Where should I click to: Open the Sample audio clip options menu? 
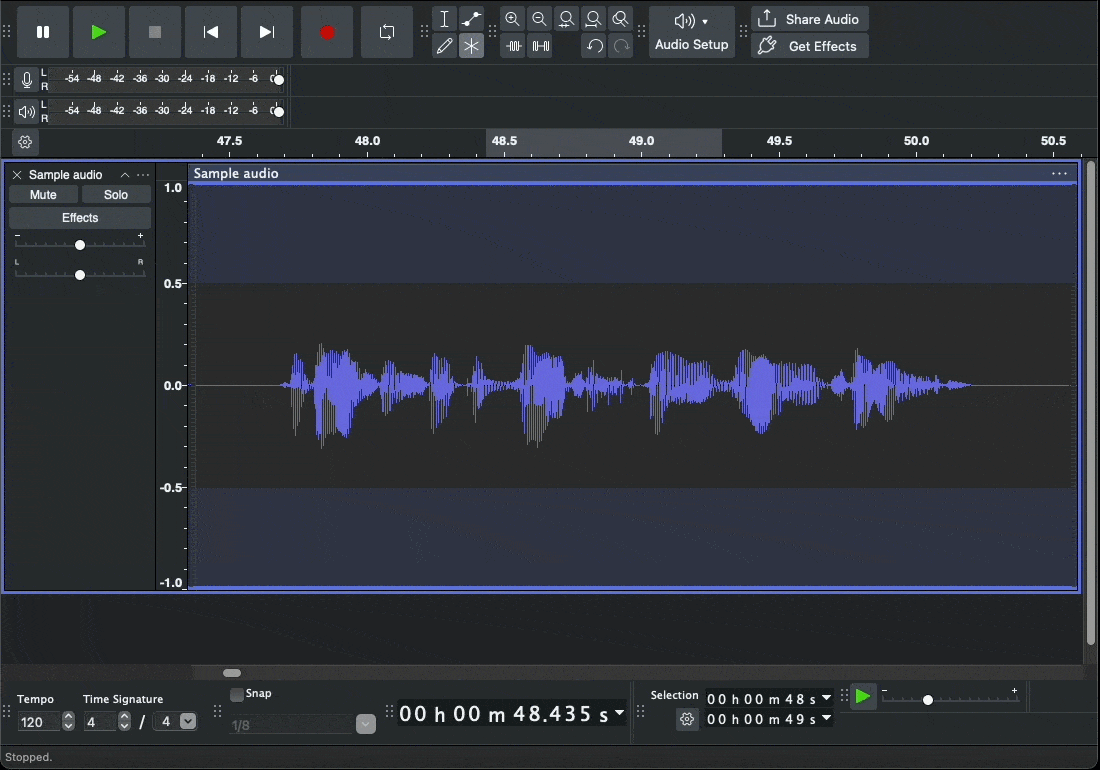pos(1059,174)
